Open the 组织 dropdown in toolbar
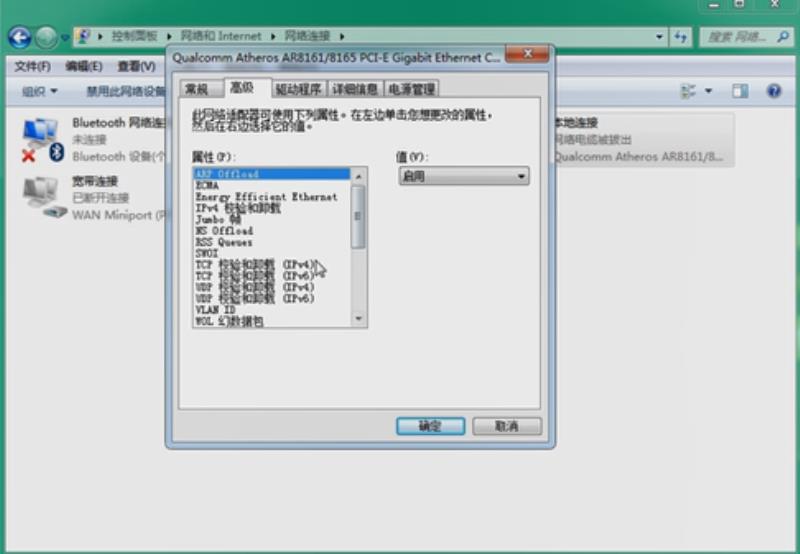 [x=39, y=91]
